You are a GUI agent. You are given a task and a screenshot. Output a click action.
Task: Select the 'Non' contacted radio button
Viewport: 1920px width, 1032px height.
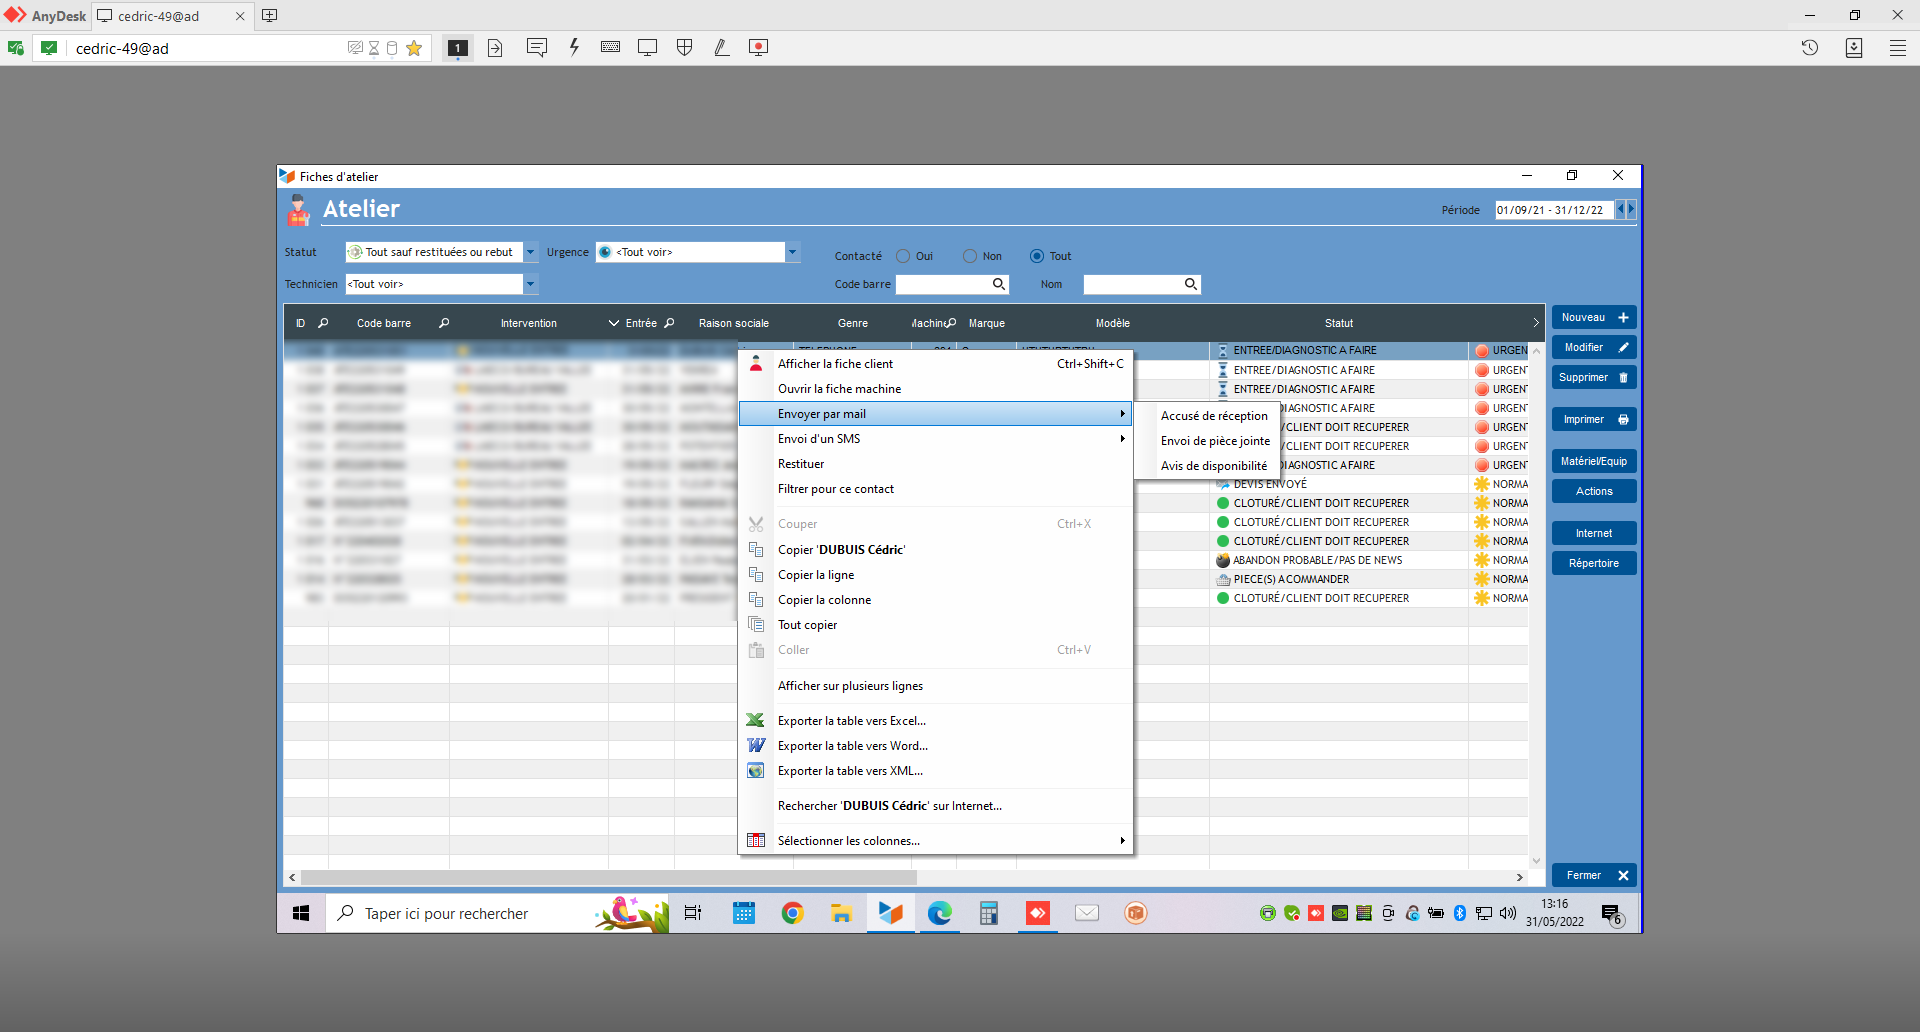pyautogui.click(x=969, y=256)
